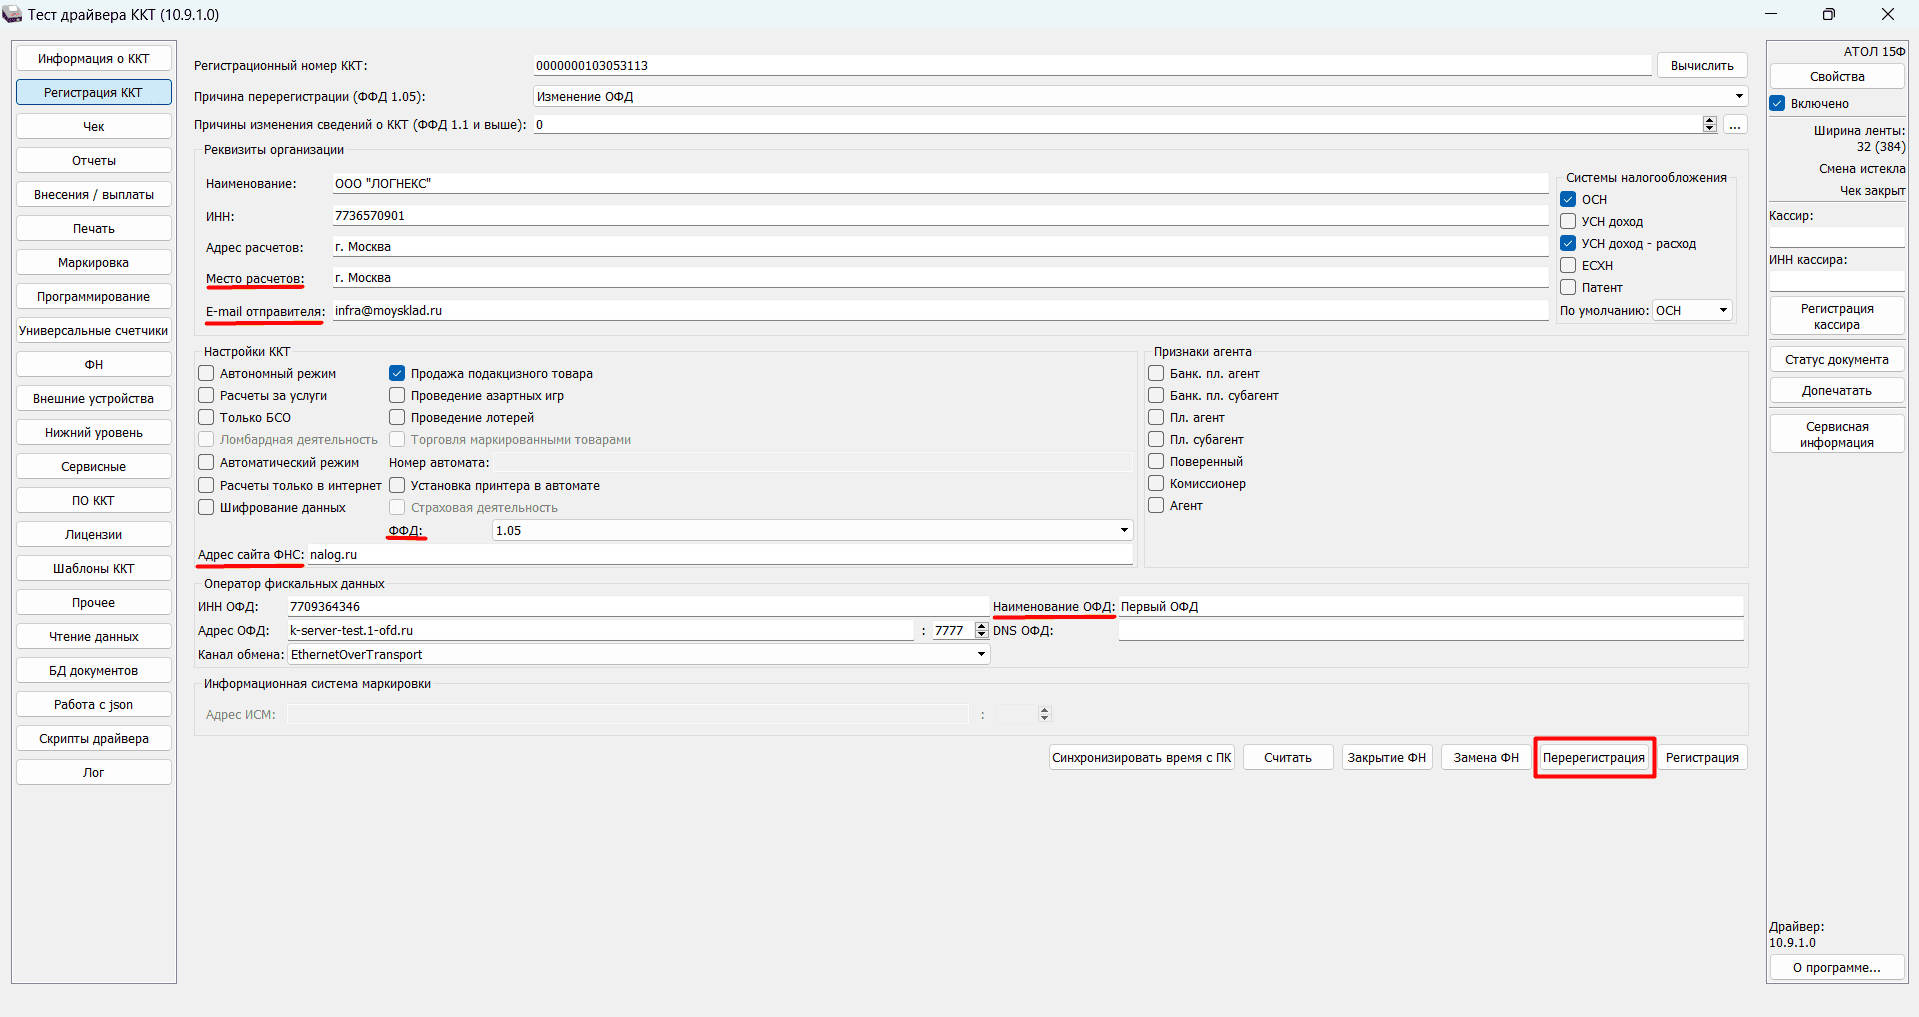
Task: Click the ИНН organization input field
Action: 940,216
